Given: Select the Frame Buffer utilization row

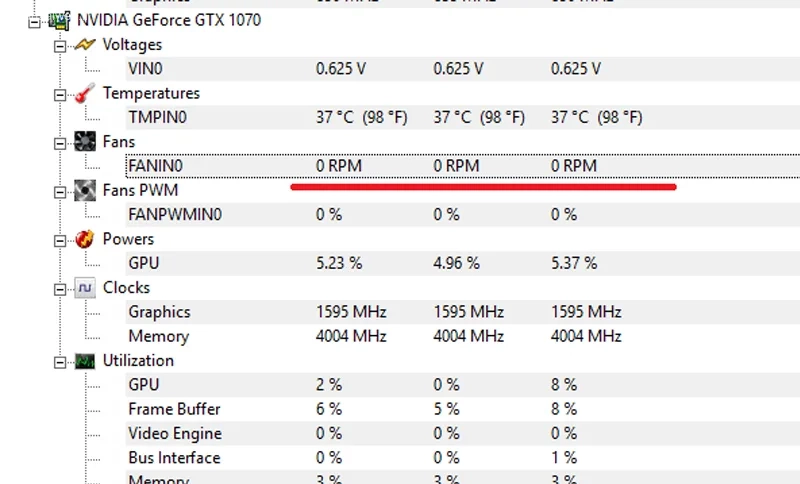Looking at the screenshot, I should pos(174,409).
